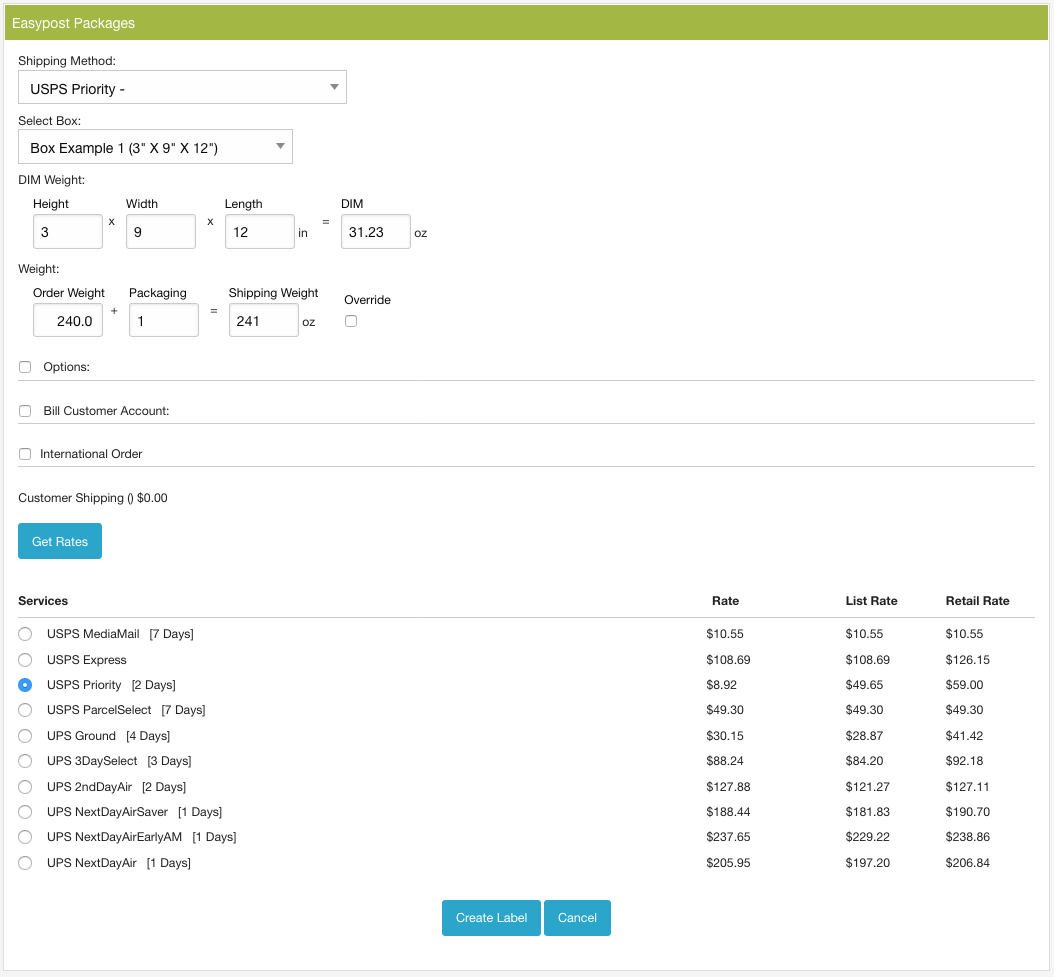Click the Width input field
1054x977 pixels.
161,231
